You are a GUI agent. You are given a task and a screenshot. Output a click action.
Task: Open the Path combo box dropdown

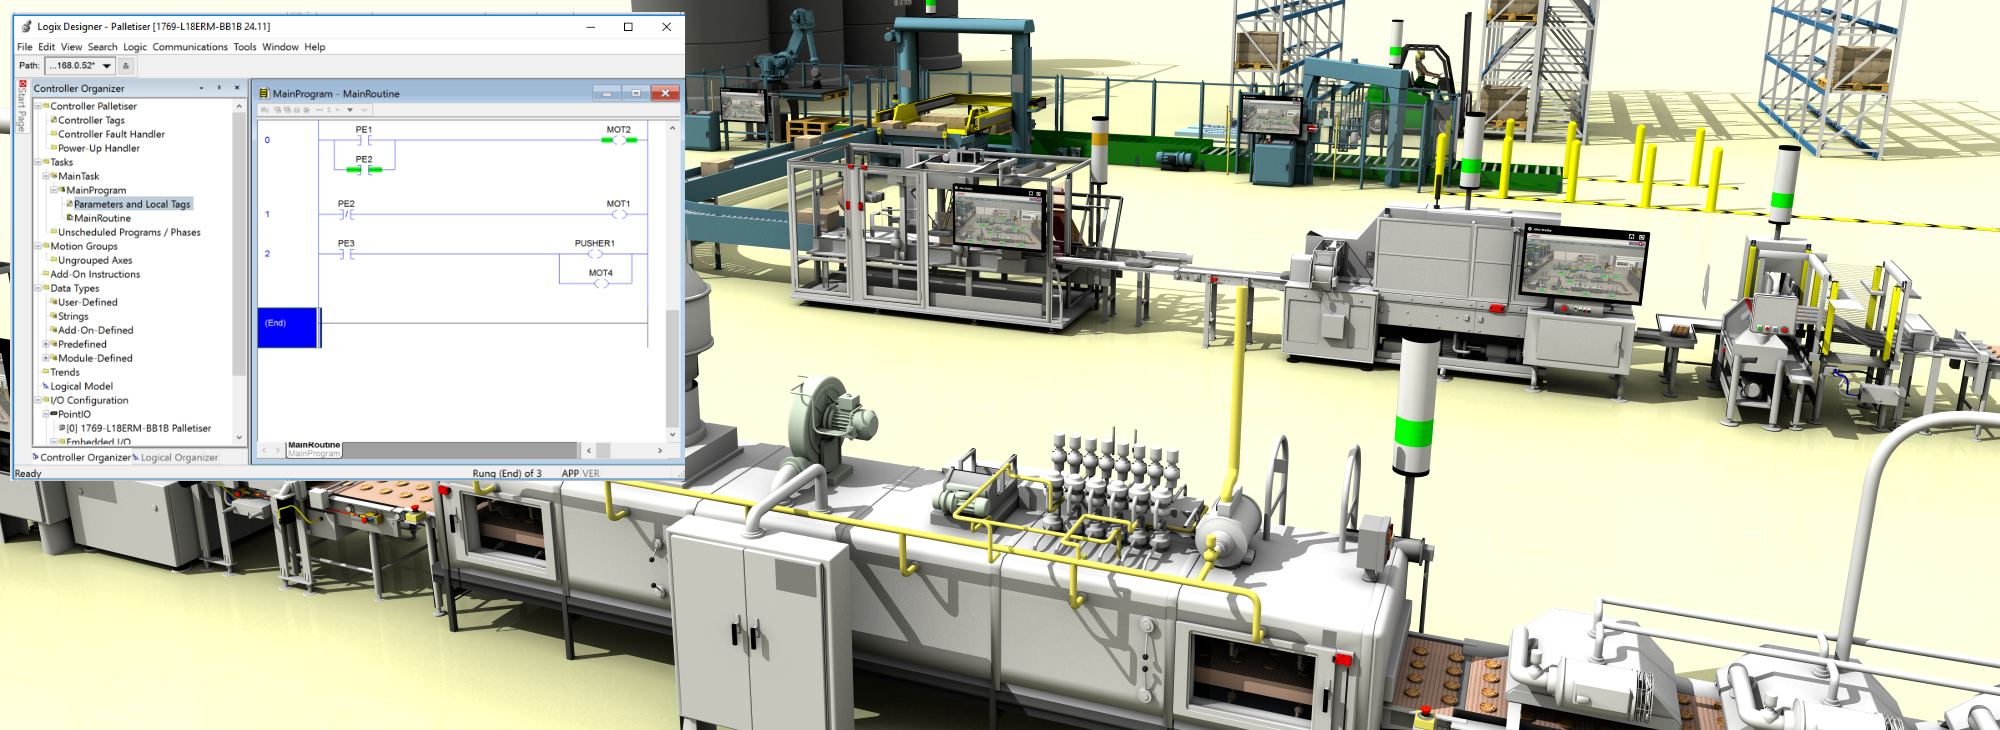pyautogui.click(x=107, y=66)
